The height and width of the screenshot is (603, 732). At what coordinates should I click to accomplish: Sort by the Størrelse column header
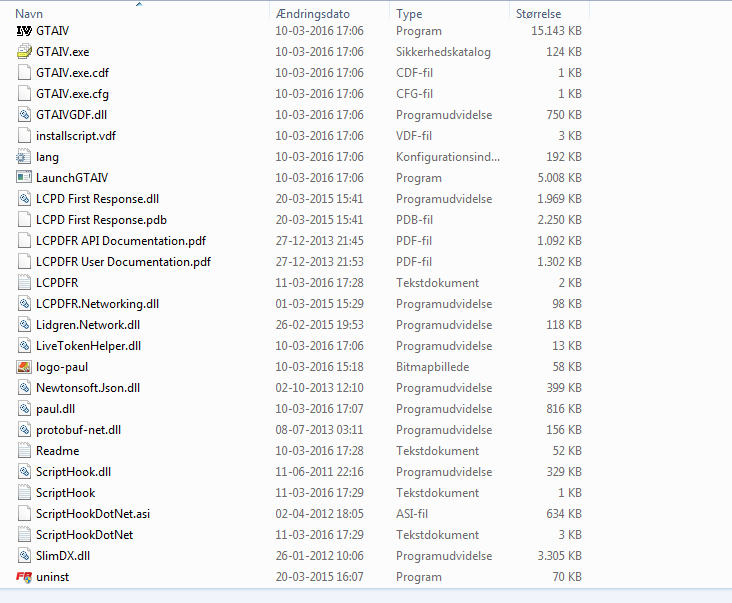click(538, 14)
